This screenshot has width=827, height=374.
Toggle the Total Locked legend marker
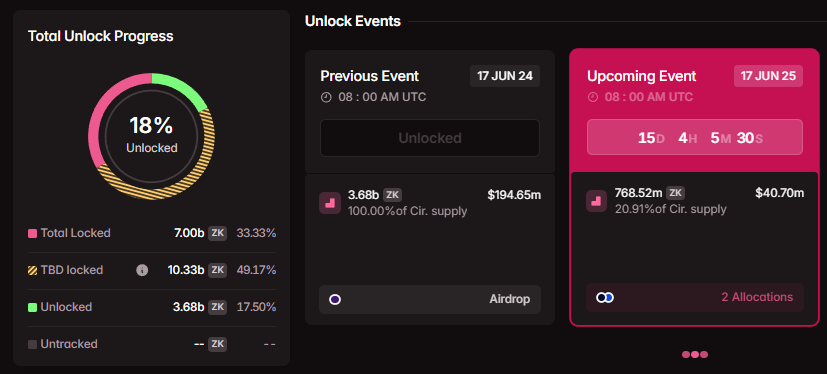point(32,233)
